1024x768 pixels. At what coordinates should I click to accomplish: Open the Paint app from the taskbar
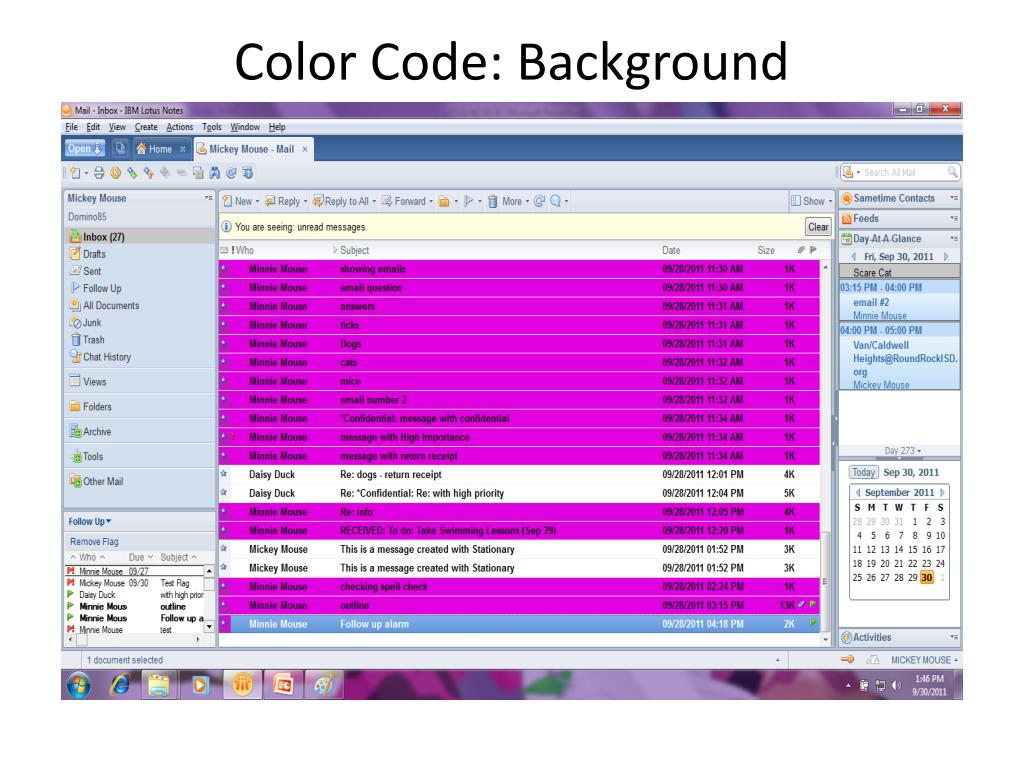click(x=324, y=685)
